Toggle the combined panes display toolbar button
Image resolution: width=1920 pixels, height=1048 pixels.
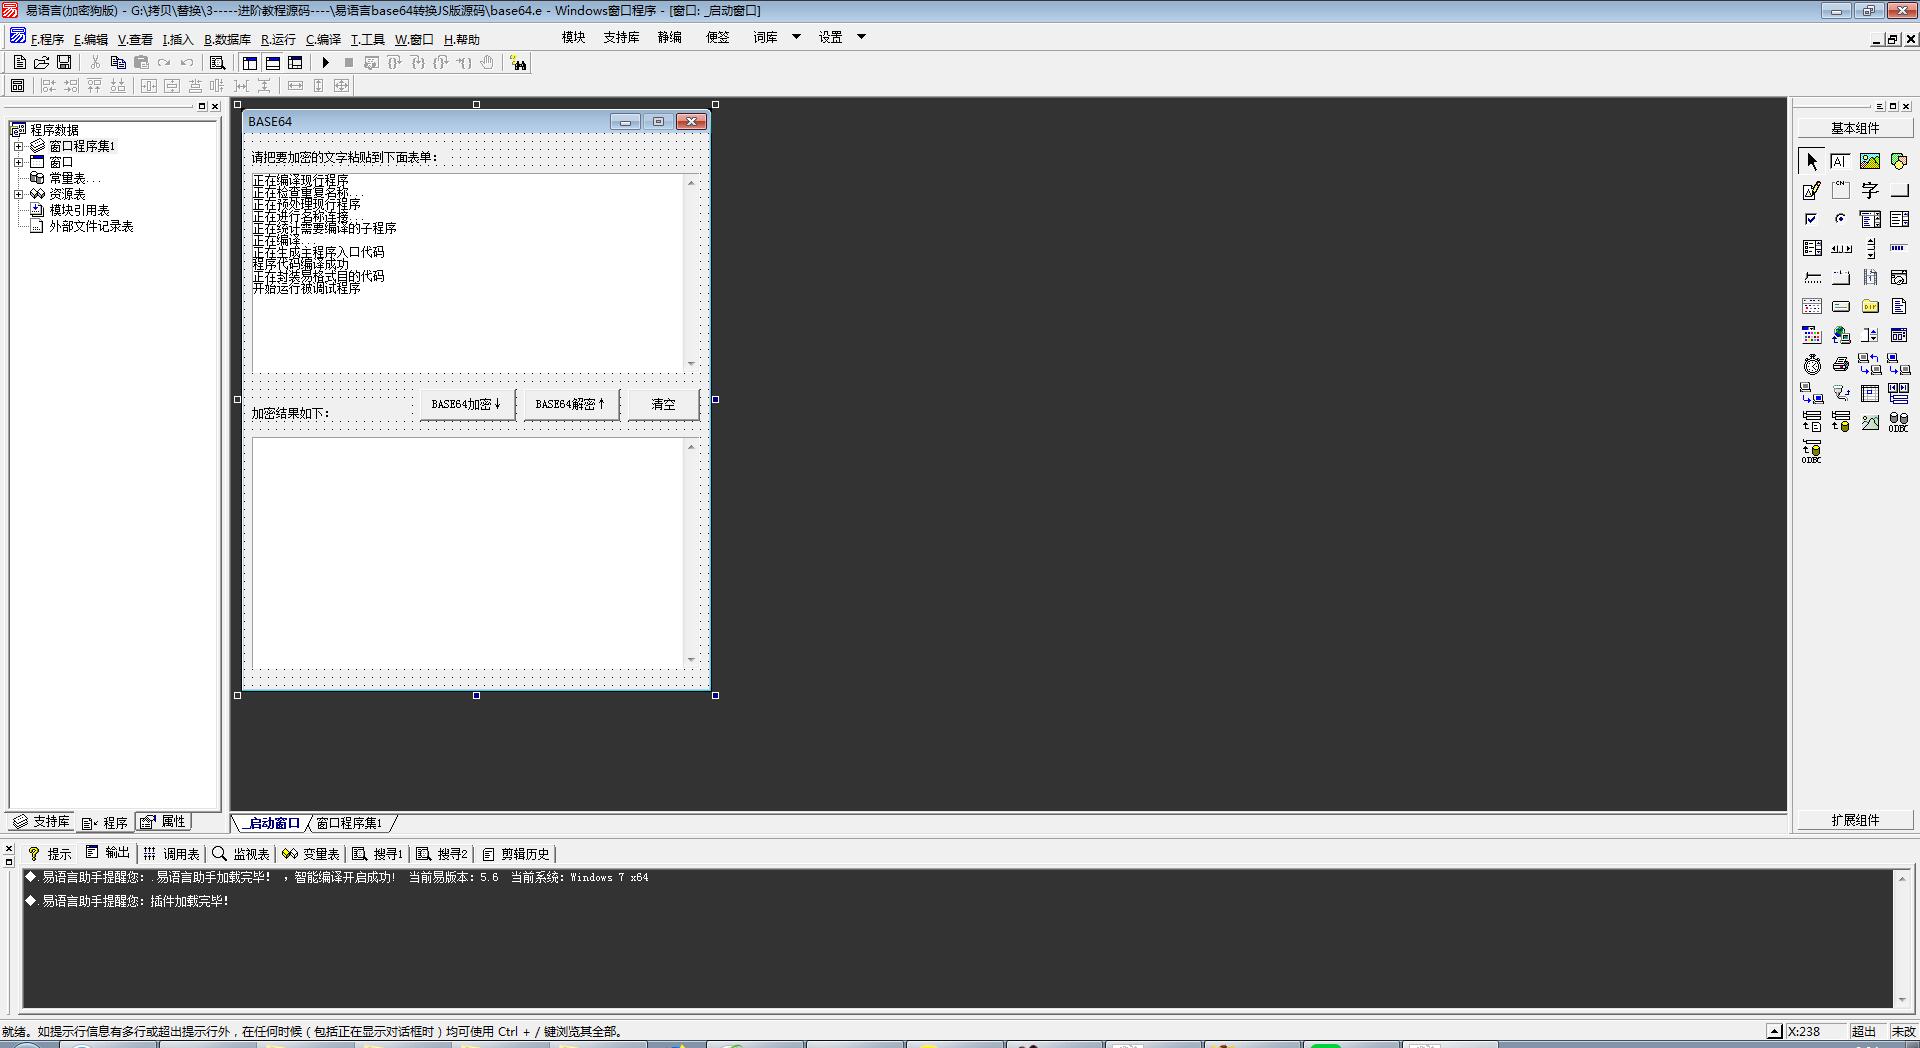click(295, 62)
